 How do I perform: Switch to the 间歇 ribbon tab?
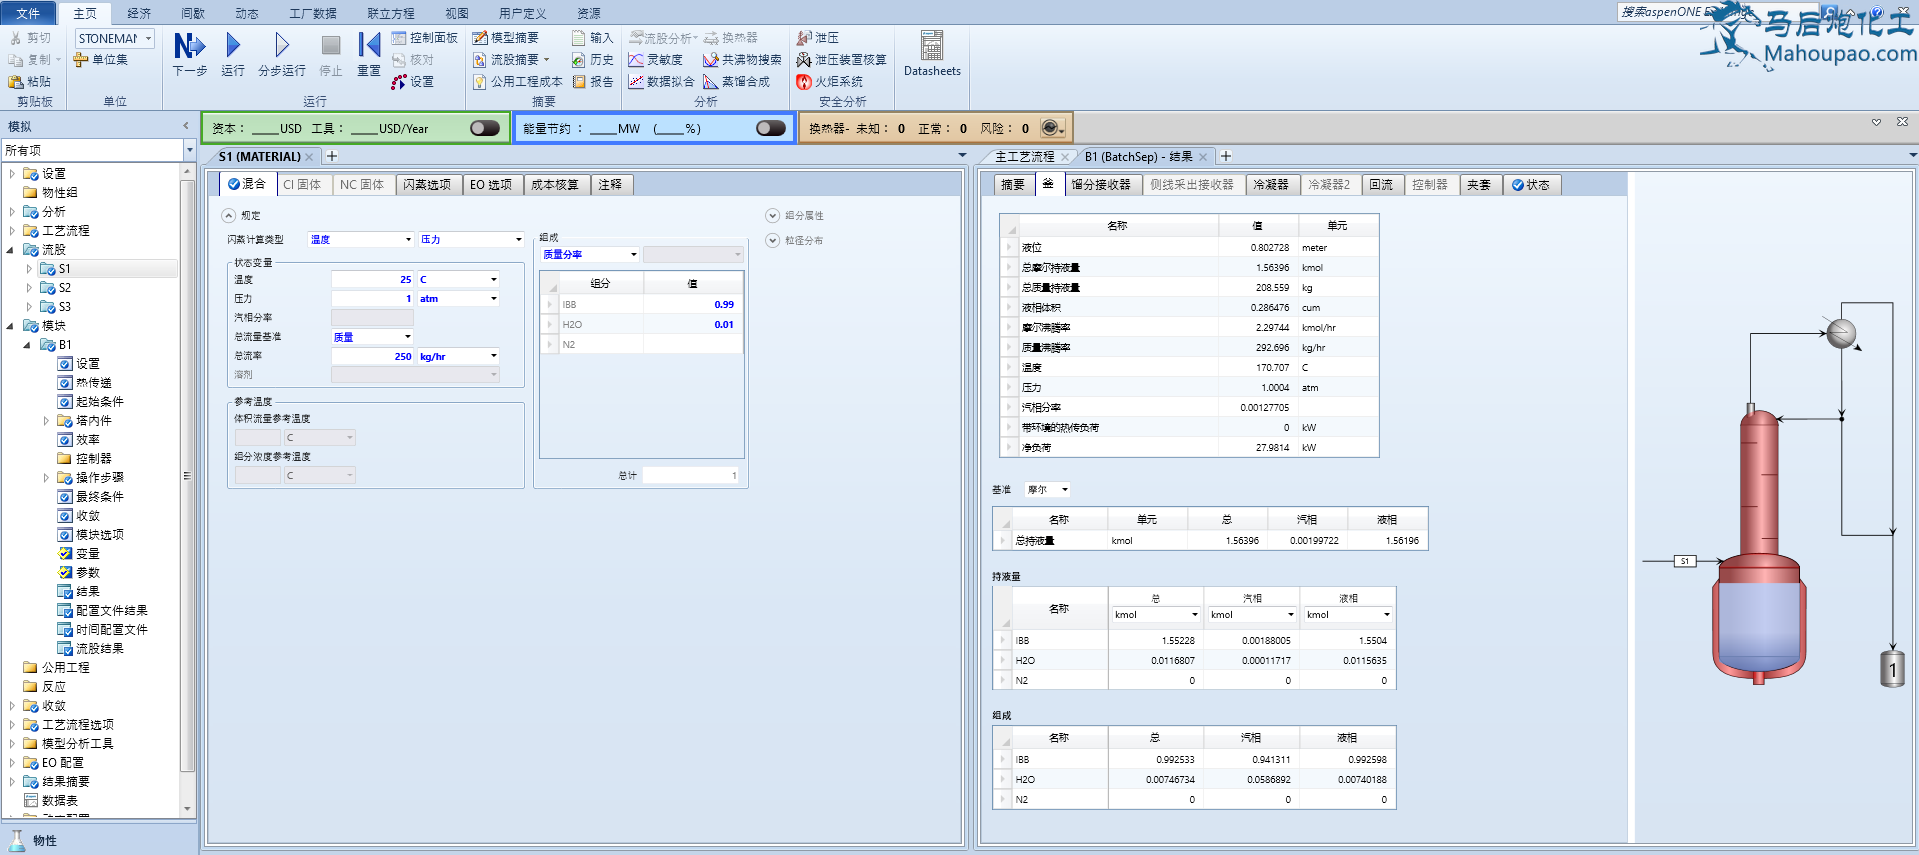coord(193,13)
